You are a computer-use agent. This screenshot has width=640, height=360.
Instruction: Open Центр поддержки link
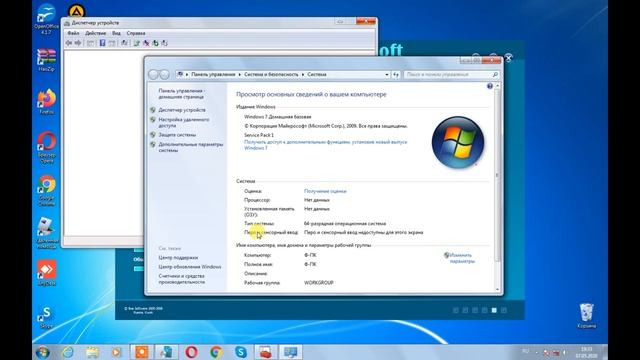[x=178, y=258]
